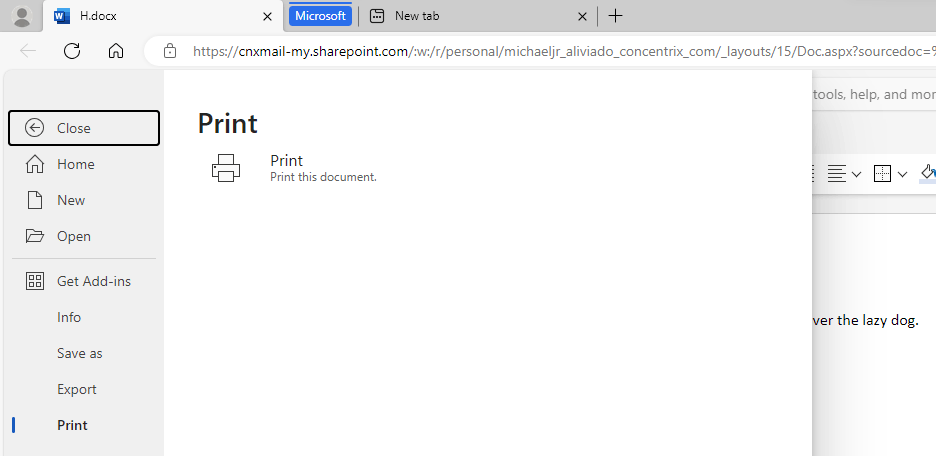Select Print in the left sidebar
This screenshot has width=936, height=456.
84,425
